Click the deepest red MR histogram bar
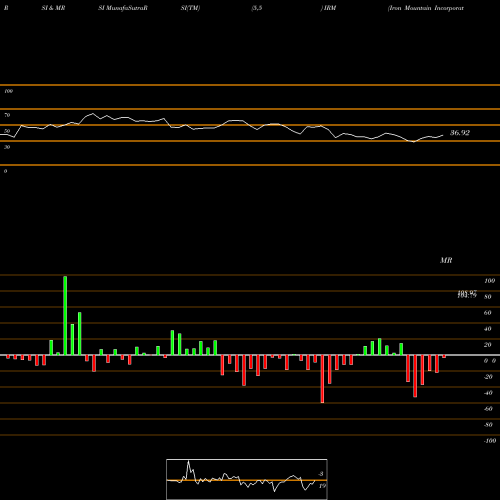 point(322,379)
